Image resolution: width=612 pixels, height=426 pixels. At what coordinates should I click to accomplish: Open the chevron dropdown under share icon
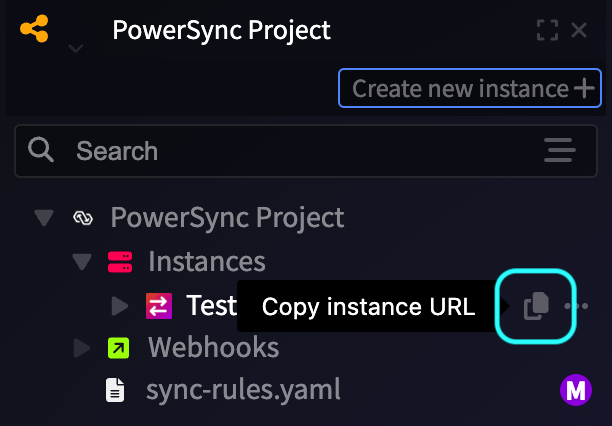pos(76,48)
